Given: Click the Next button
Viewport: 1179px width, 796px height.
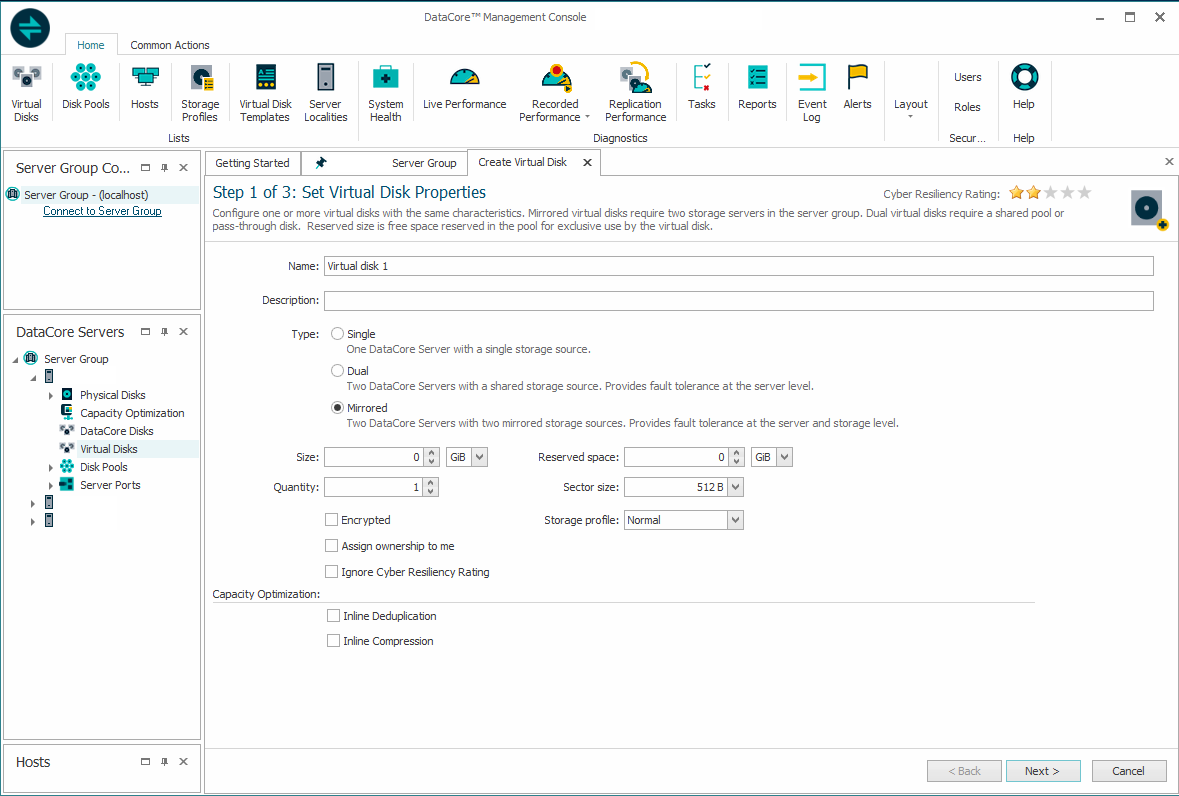Looking at the screenshot, I should click(1043, 771).
